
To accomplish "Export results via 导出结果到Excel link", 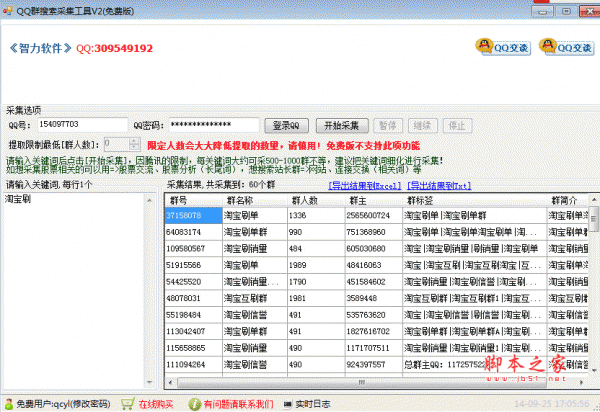I will [x=365, y=186].
